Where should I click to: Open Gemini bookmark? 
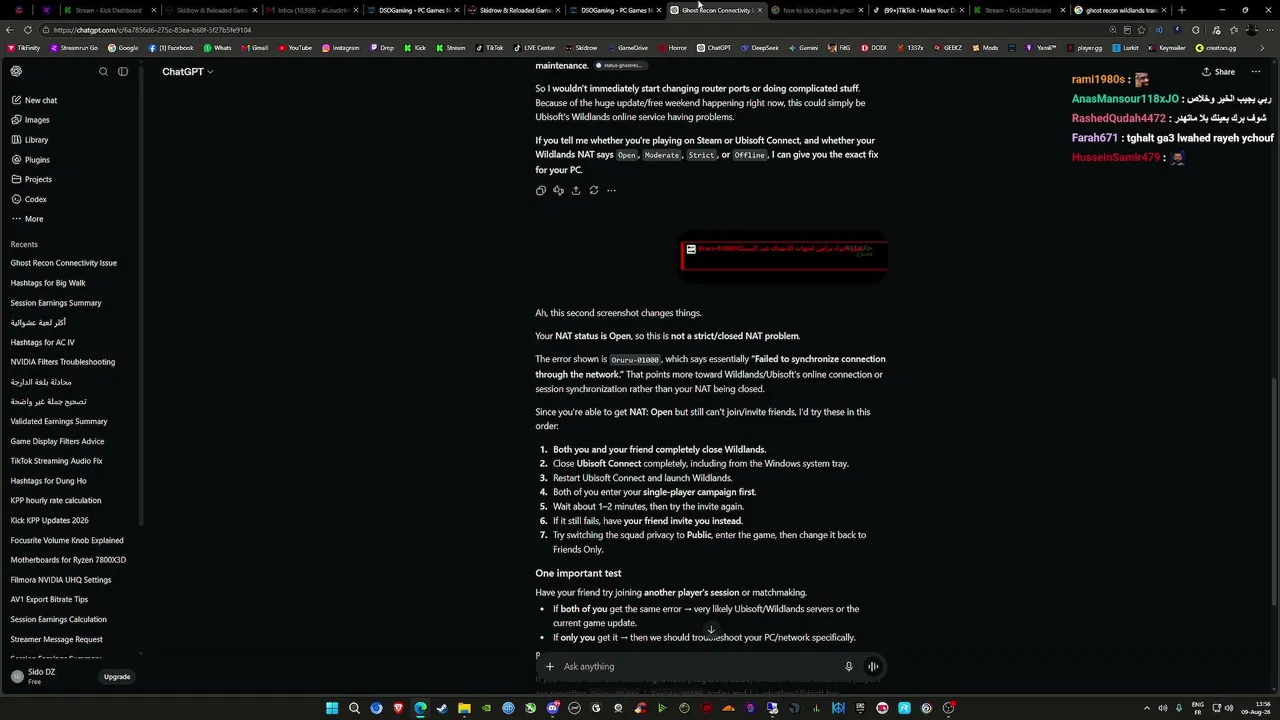click(802, 48)
